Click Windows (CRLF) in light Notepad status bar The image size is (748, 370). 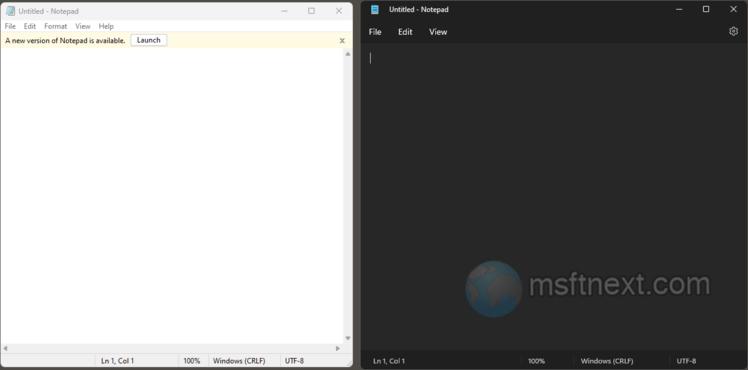point(239,361)
